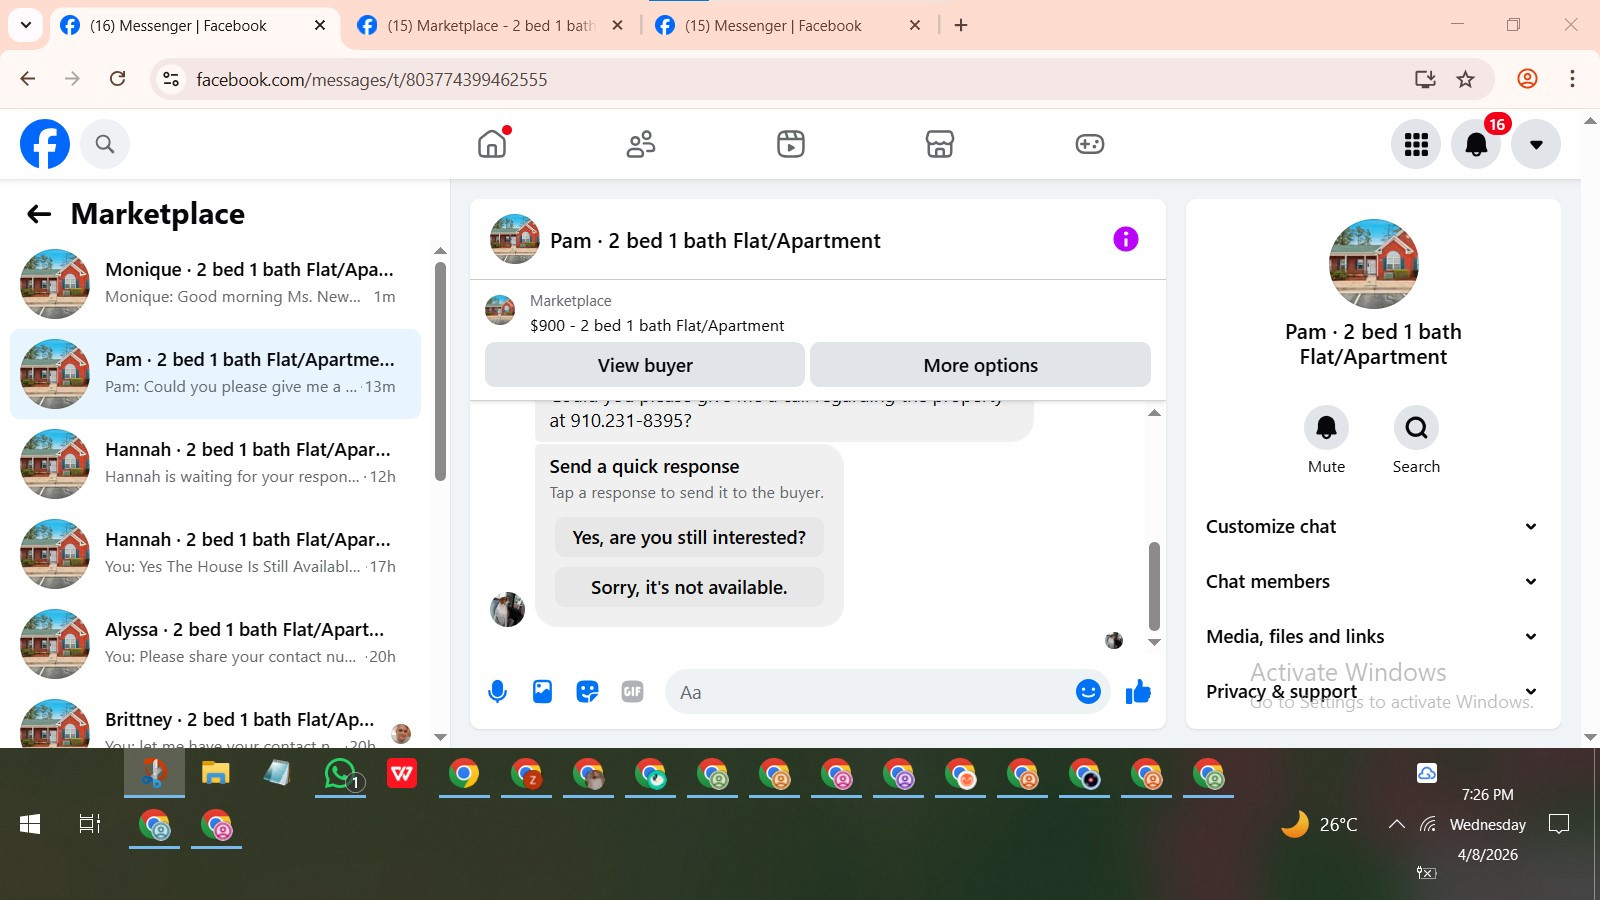Open Monique conversation in list
Image resolution: width=1600 pixels, height=900 pixels.
pos(215,284)
